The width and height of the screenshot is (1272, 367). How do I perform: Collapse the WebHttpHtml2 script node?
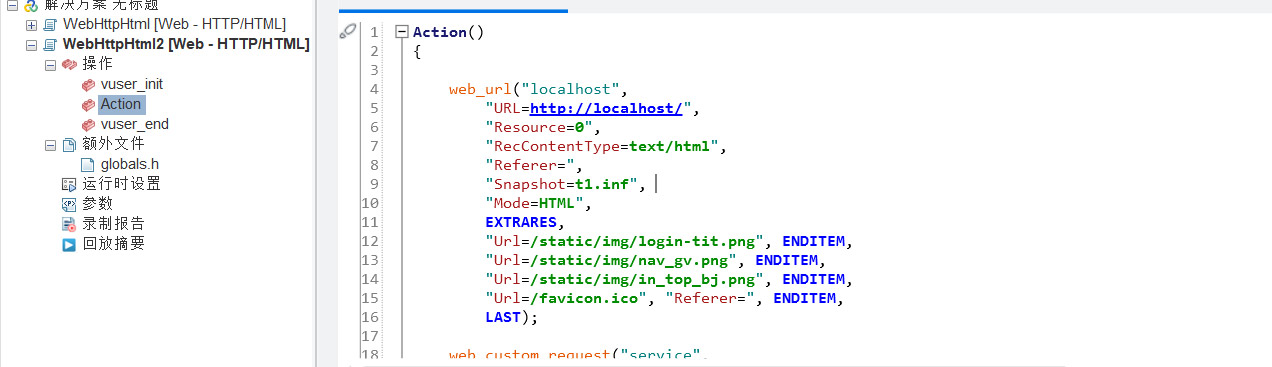tap(32, 44)
